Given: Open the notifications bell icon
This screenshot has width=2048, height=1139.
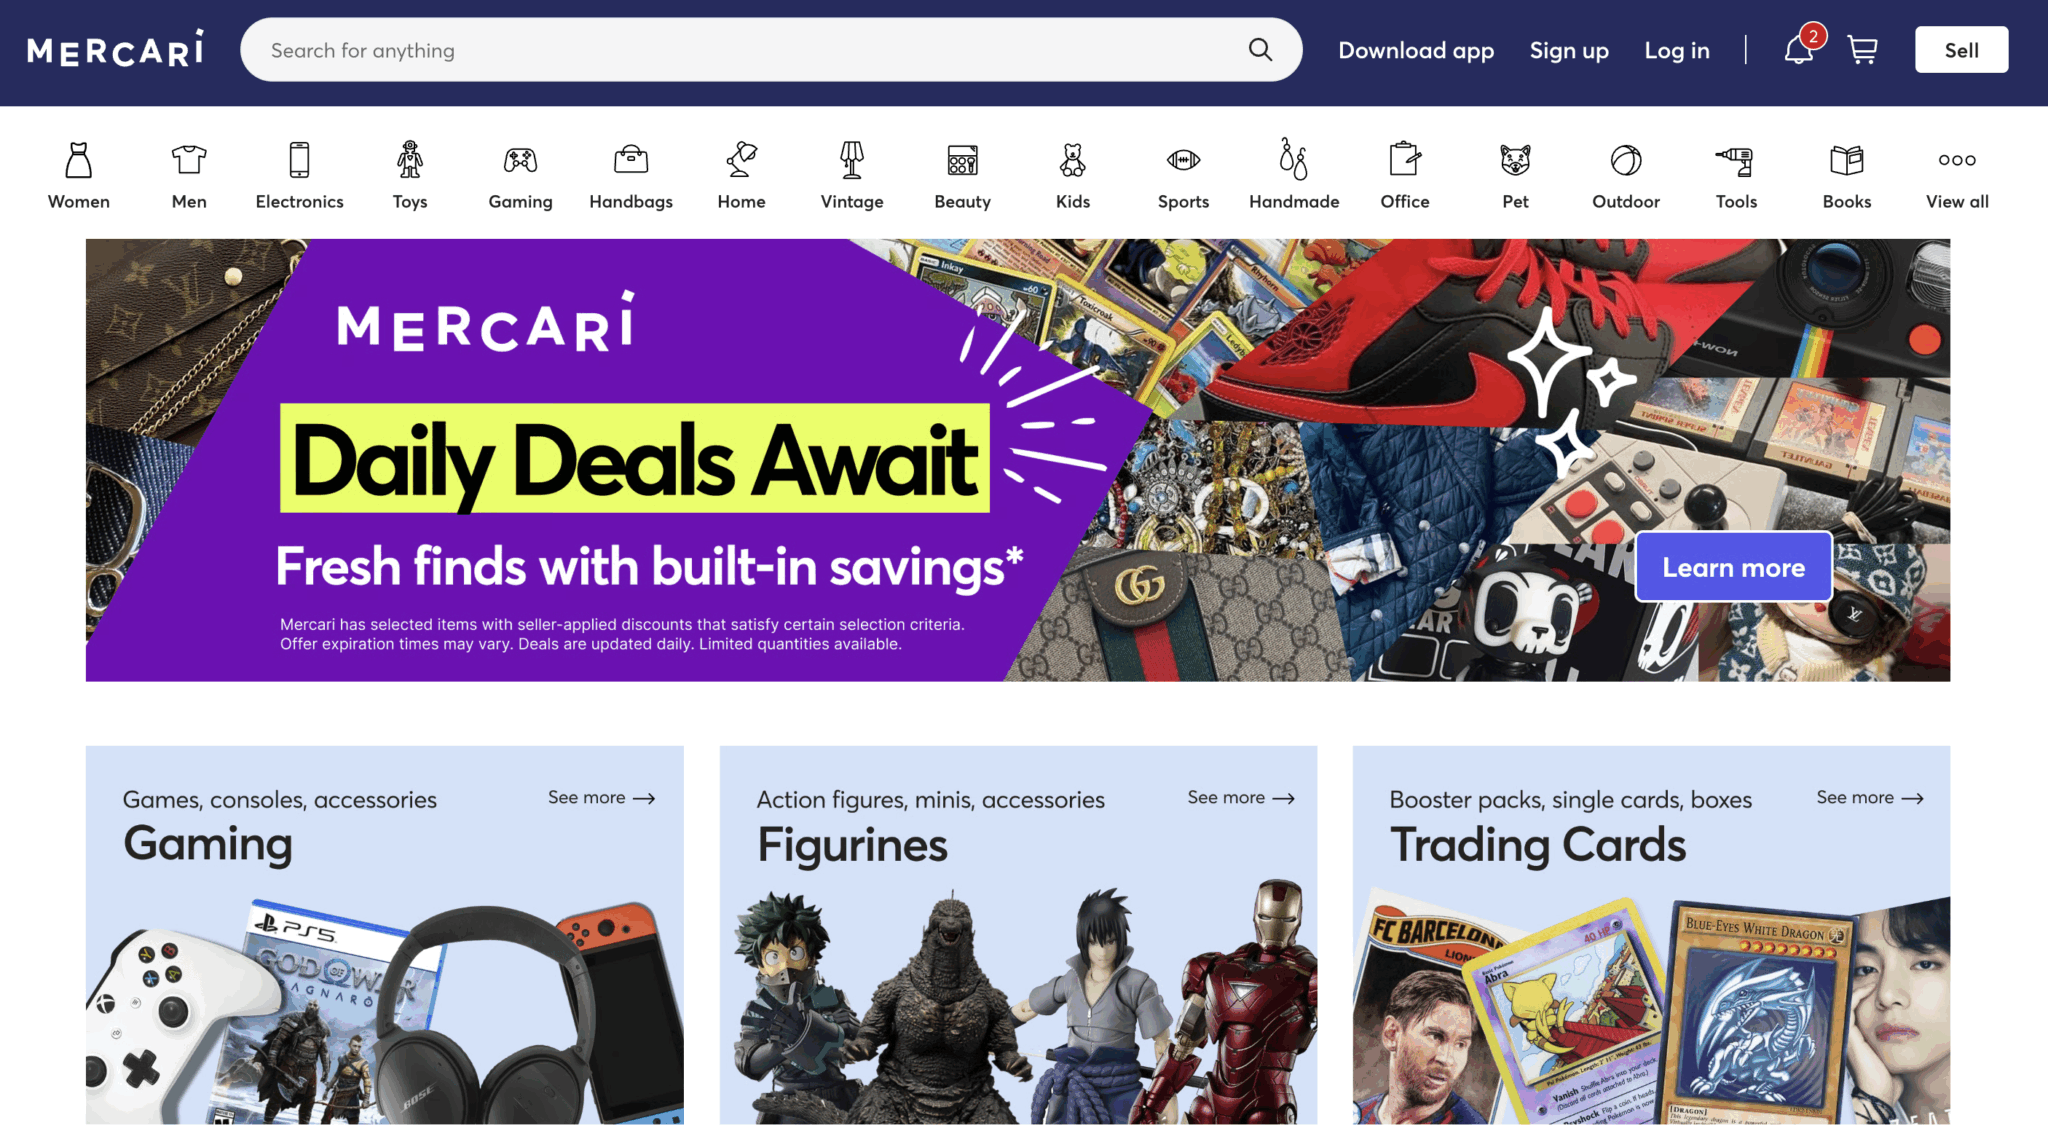Looking at the screenshot, I should point(1800,48).
